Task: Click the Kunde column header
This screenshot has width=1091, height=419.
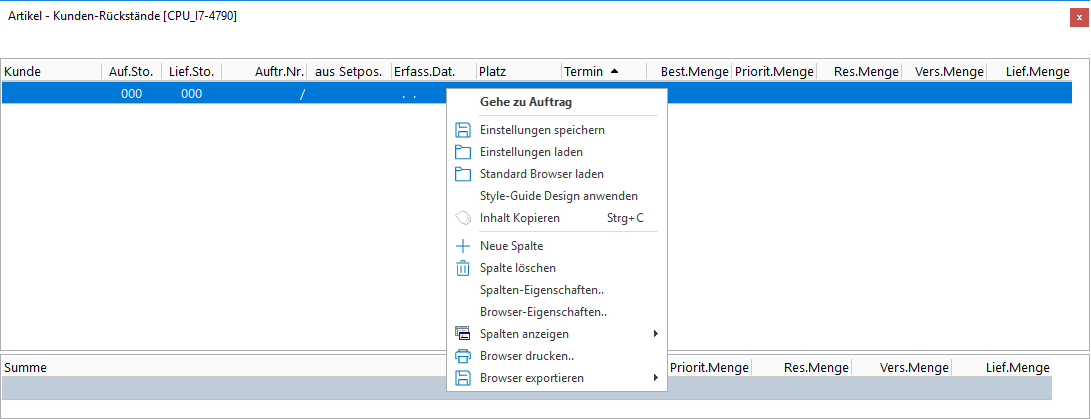Action: pyautogui.click(x=50, y=71)
